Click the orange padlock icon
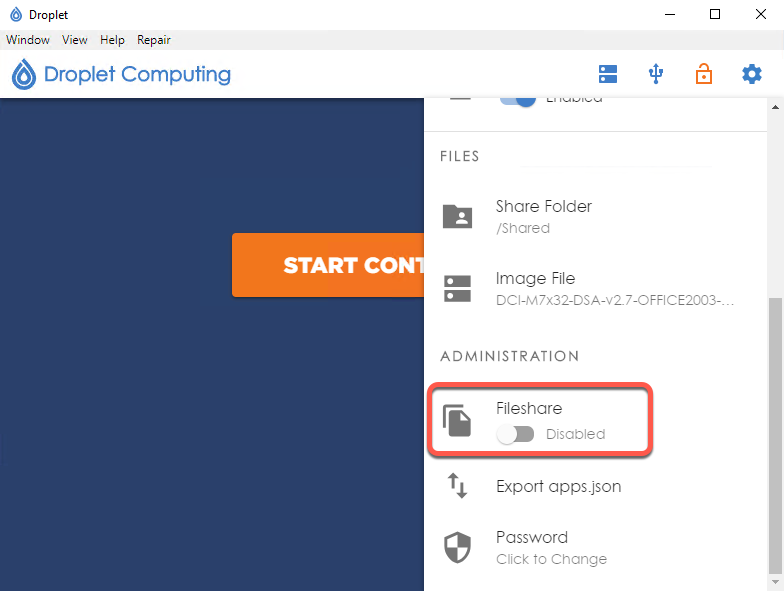 (x=704, y=74)
